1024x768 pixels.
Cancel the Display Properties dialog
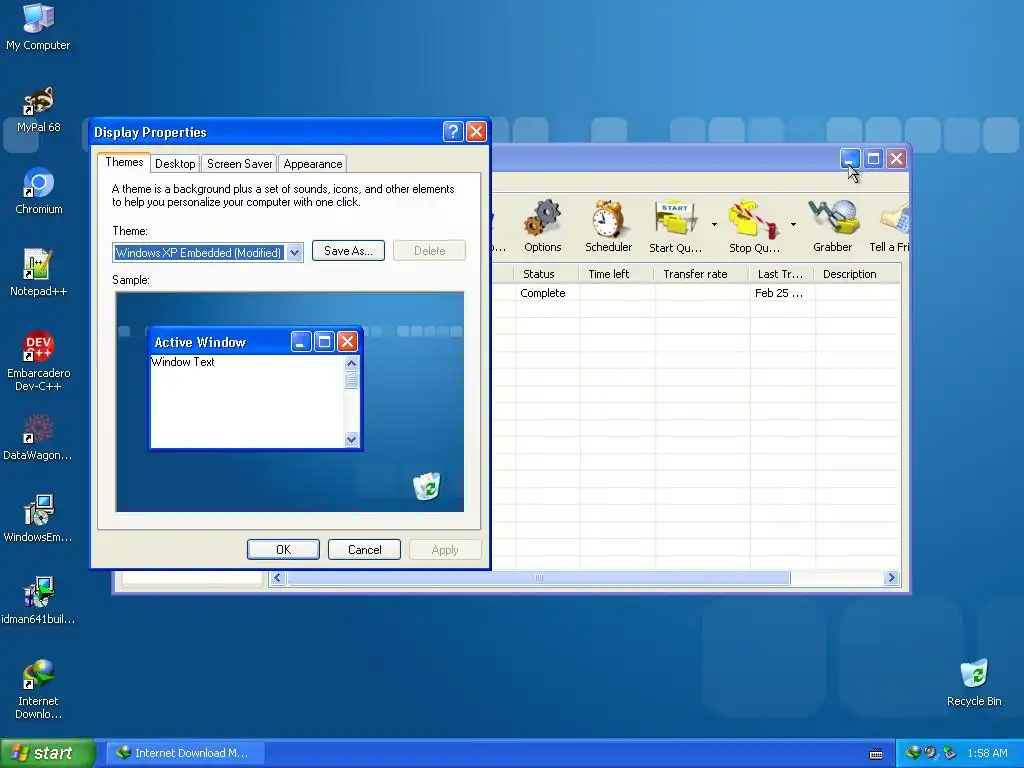tap(364, 550)
